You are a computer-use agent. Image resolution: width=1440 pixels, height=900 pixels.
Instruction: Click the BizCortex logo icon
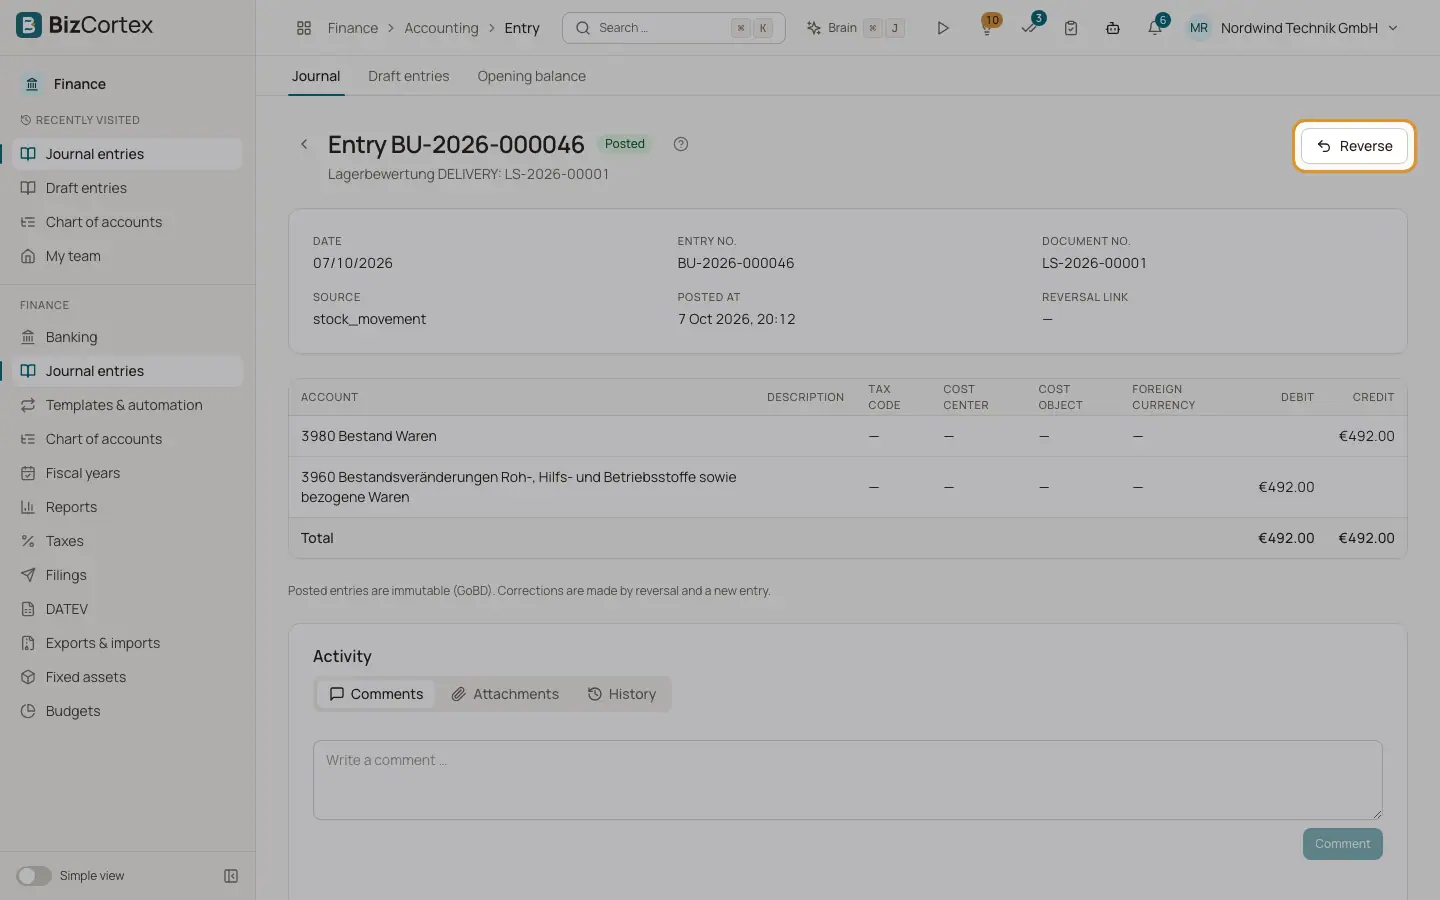coord(29,25)
